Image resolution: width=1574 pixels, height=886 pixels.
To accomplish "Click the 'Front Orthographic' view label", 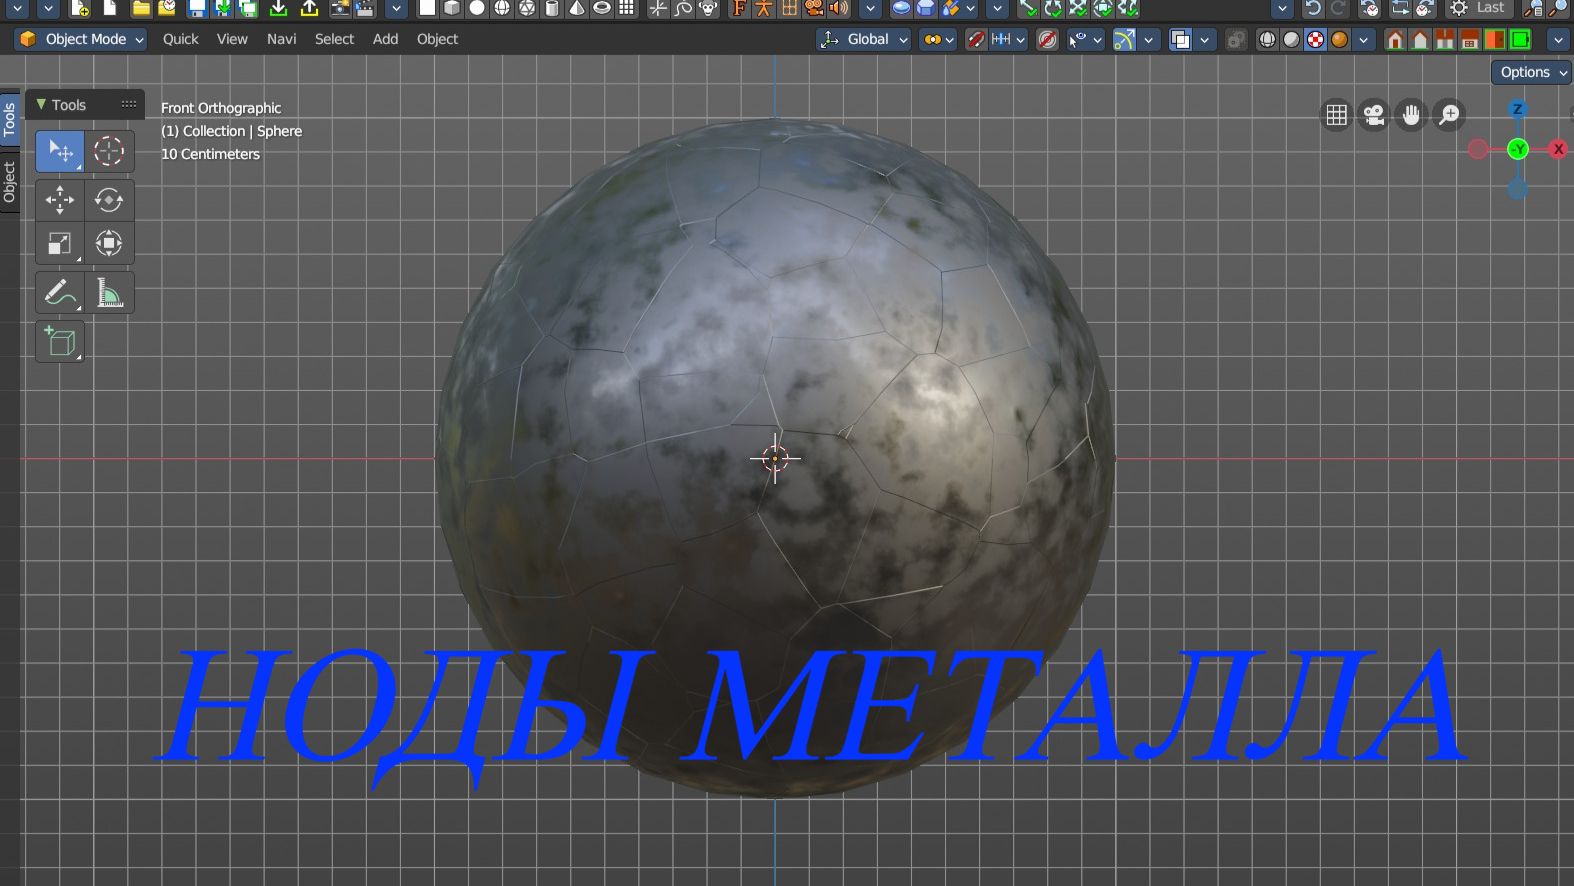I will coord(221,108).
